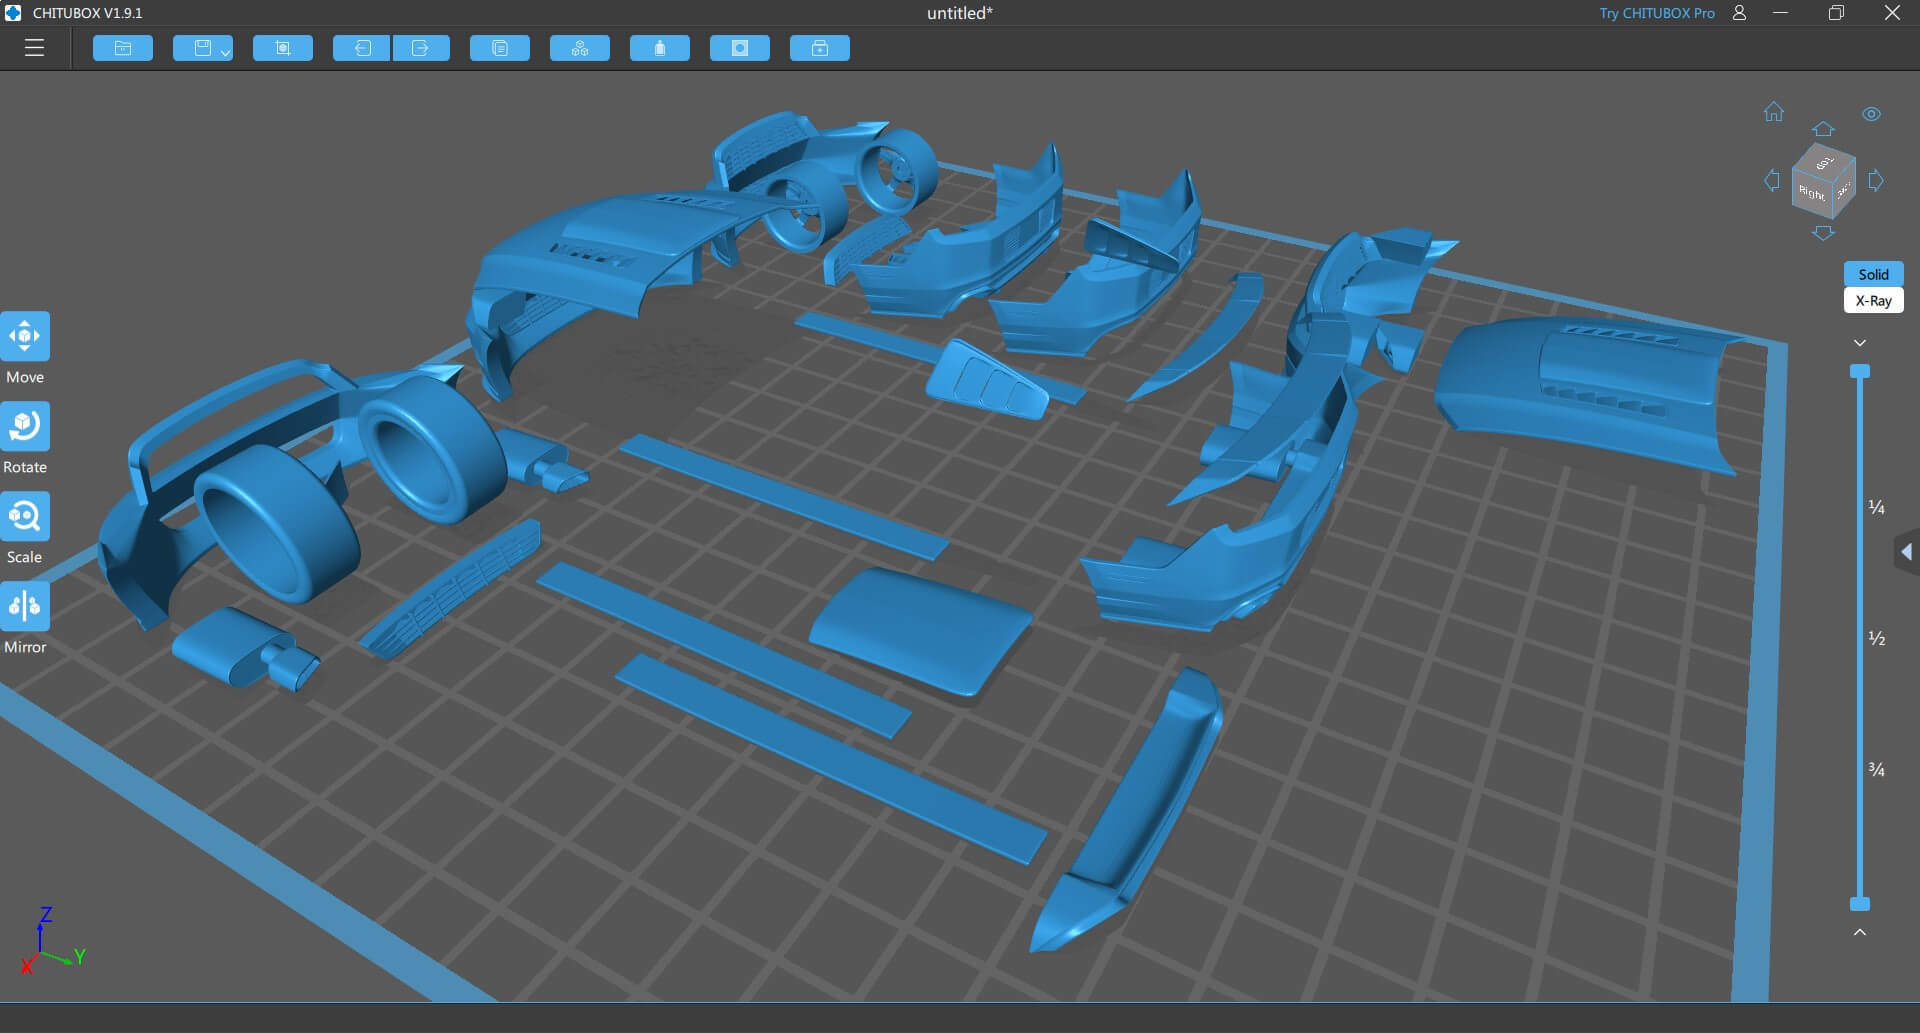Open the user account profile icon

click(1739, 13)
